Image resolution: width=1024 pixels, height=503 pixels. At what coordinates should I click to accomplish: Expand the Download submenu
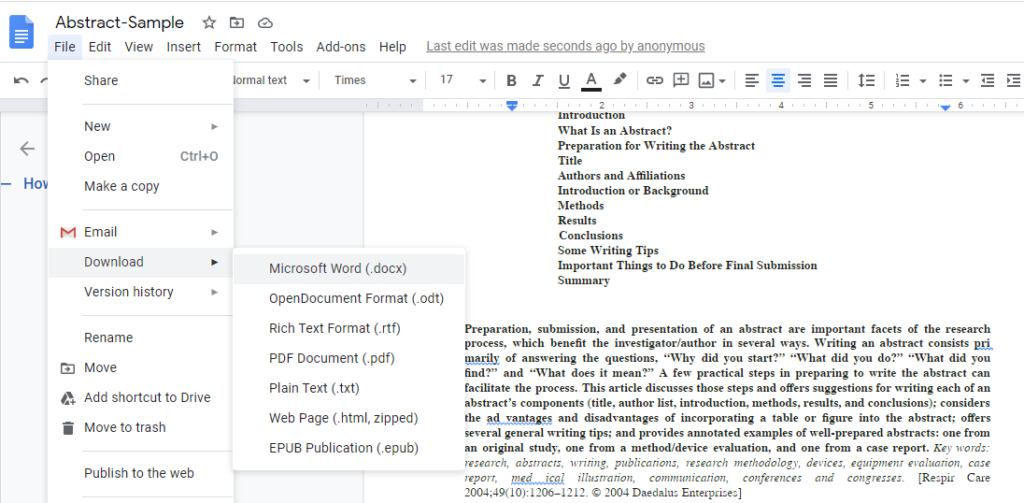(140, 262)
